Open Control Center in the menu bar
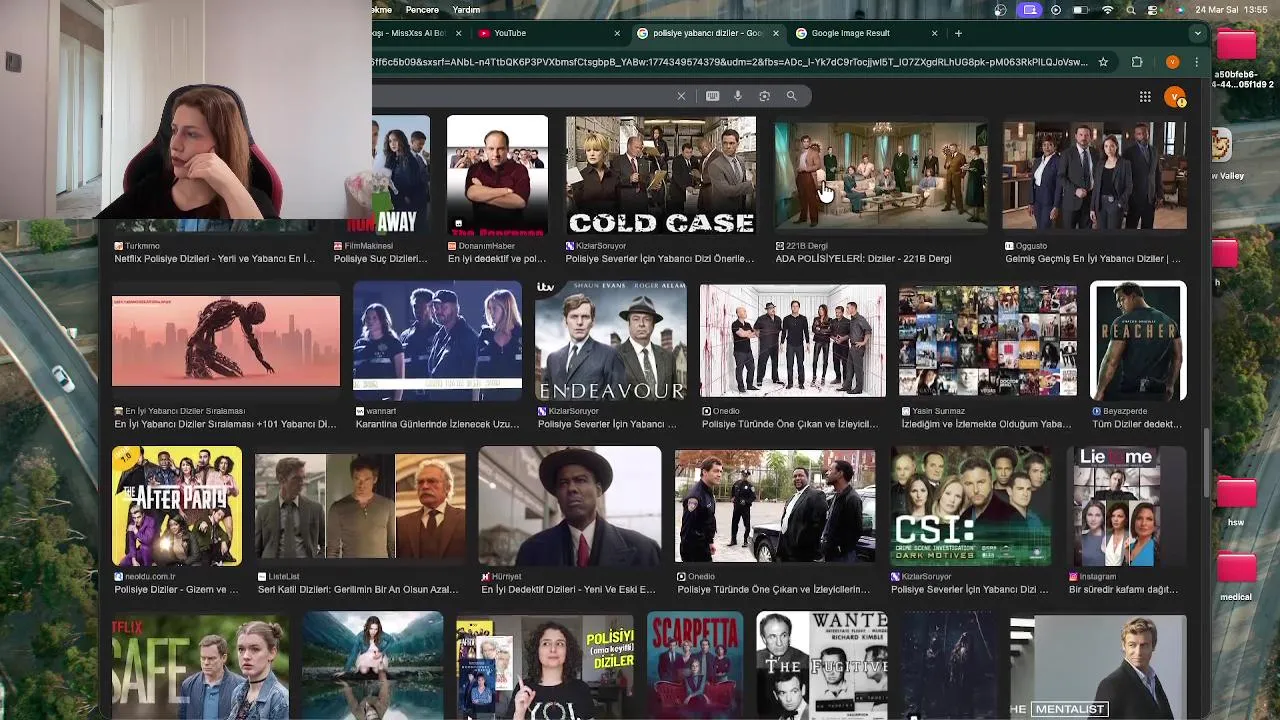 [x=1153, y=10]
